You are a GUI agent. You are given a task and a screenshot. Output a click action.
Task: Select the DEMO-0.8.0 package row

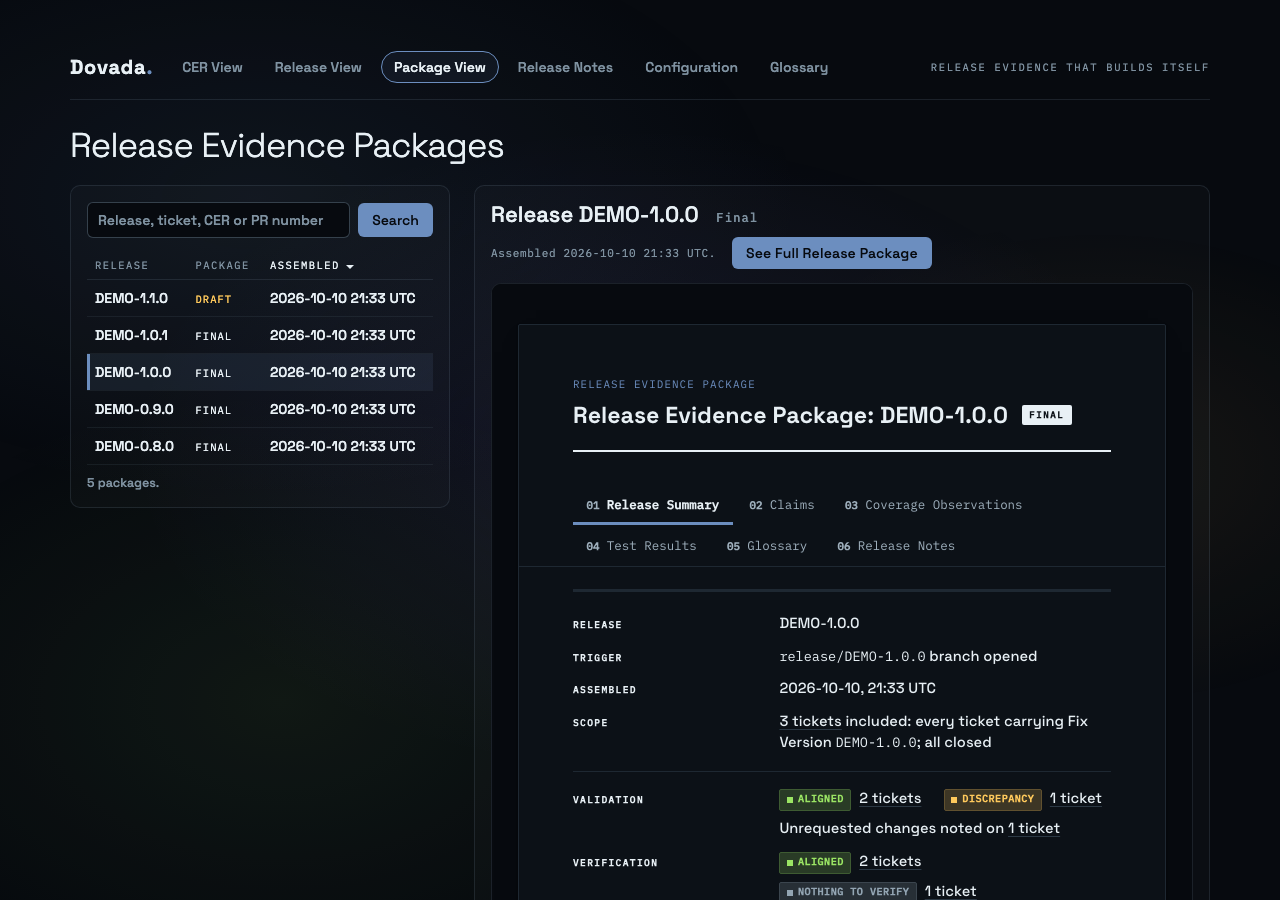[260, 446]
